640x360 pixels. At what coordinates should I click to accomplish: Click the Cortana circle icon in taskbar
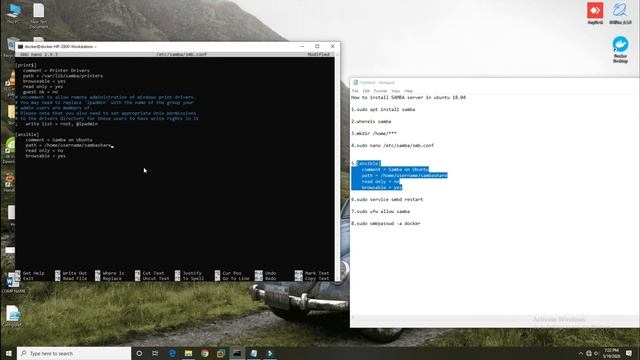(x=139, y=353)
